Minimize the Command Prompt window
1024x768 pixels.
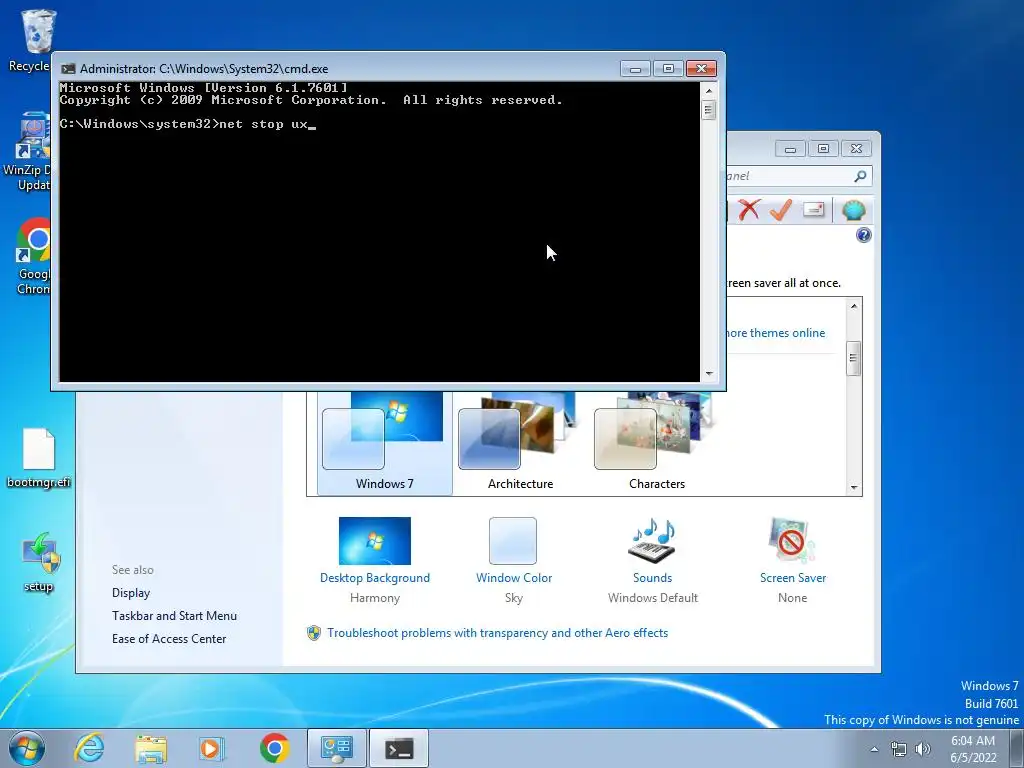tap(635, 69)
